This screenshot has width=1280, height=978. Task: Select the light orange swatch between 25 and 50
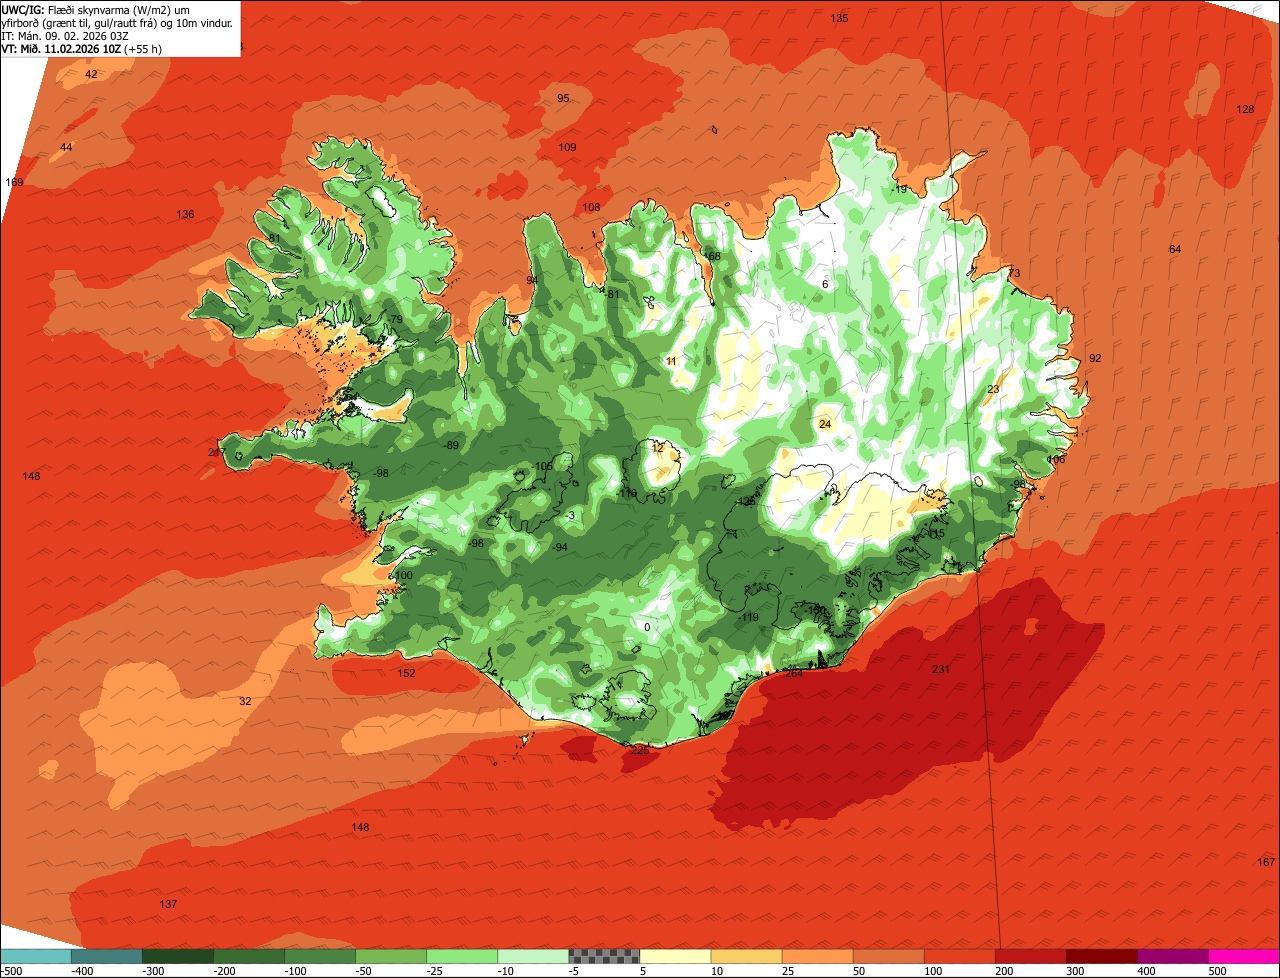tap(817, 956)
